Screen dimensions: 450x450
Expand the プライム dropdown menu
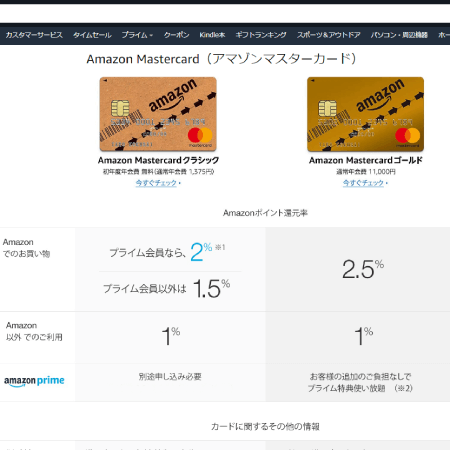tap(137, 35)
